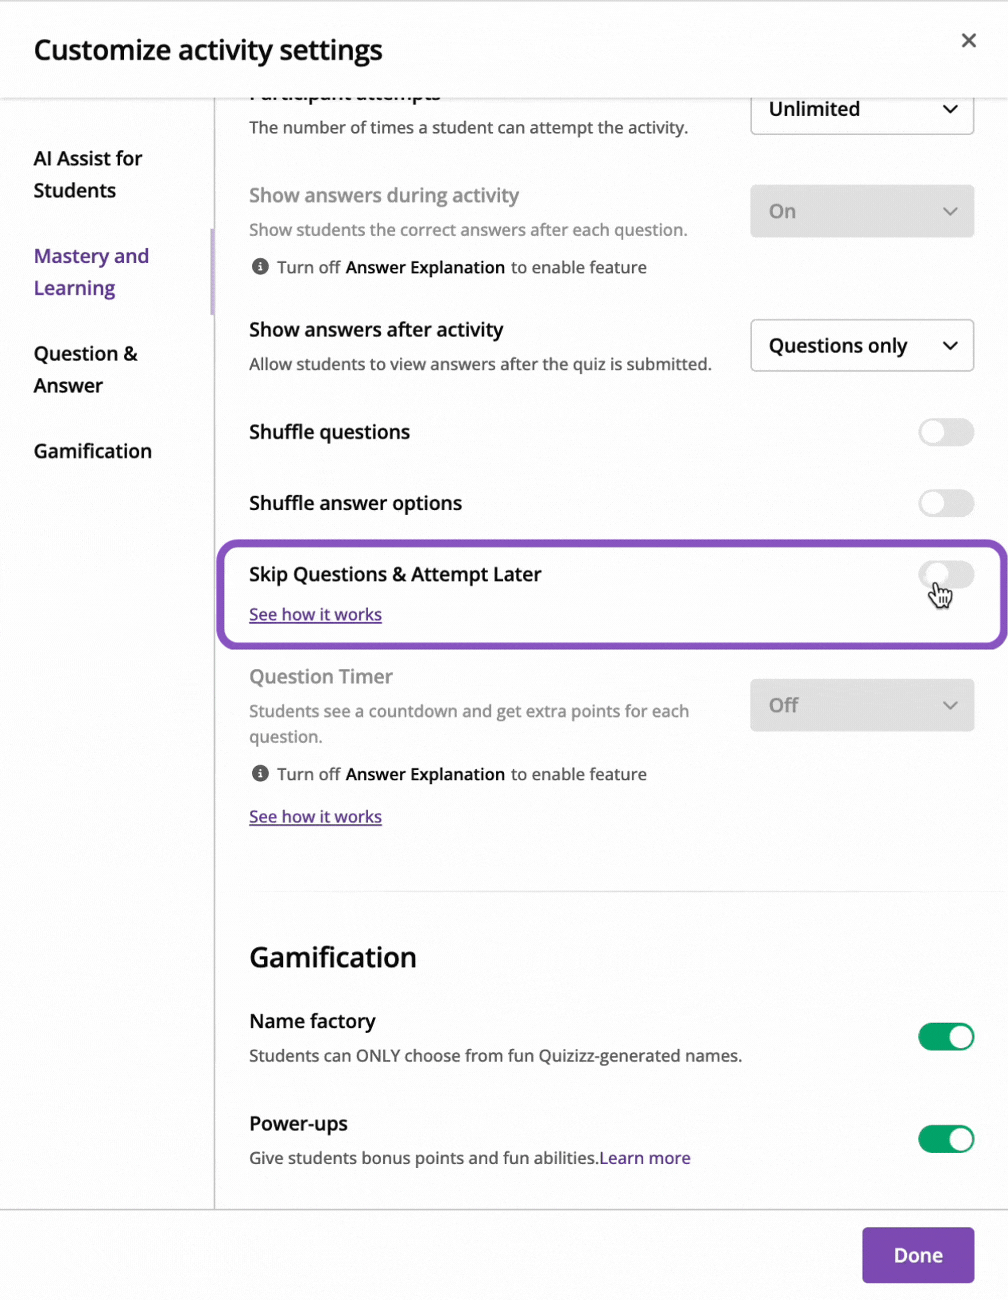Click the Question Timer label
The width and height of the screenshot is (1008, 1300).
click(321, 676)
